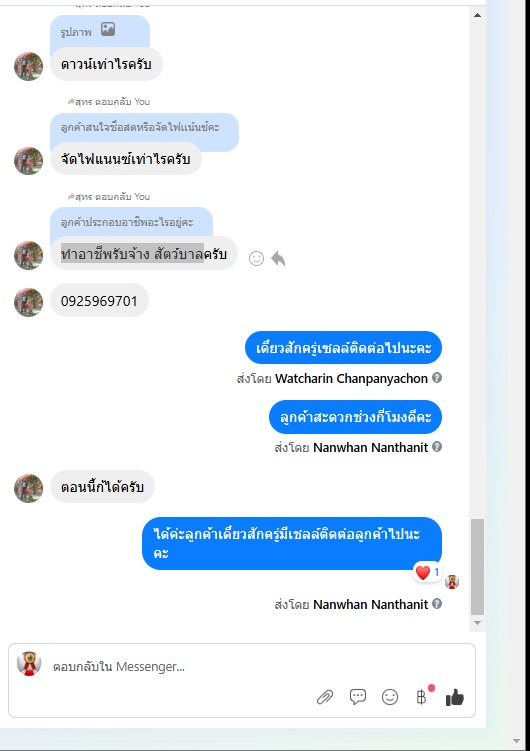Open emoji picker in reply box
This screenshot has width=530, height=751.
click(x=390, y=697)
